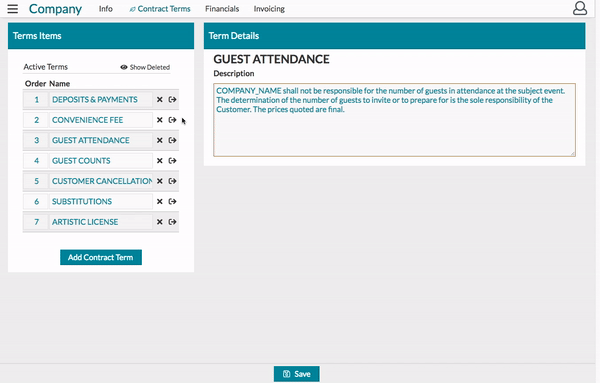Click the export arrow for CONVENIENCE FEE
600x383 pixels.
pos(173,120)
